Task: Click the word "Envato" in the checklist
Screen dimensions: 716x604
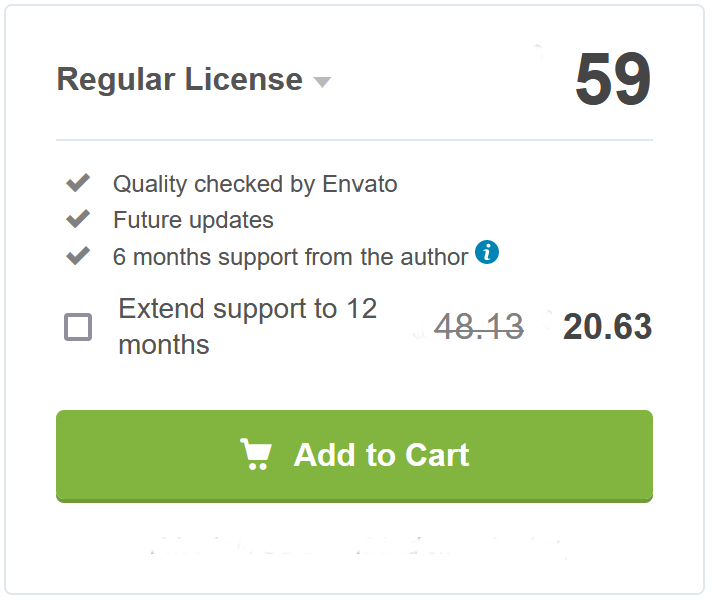Action: [360, 184]
